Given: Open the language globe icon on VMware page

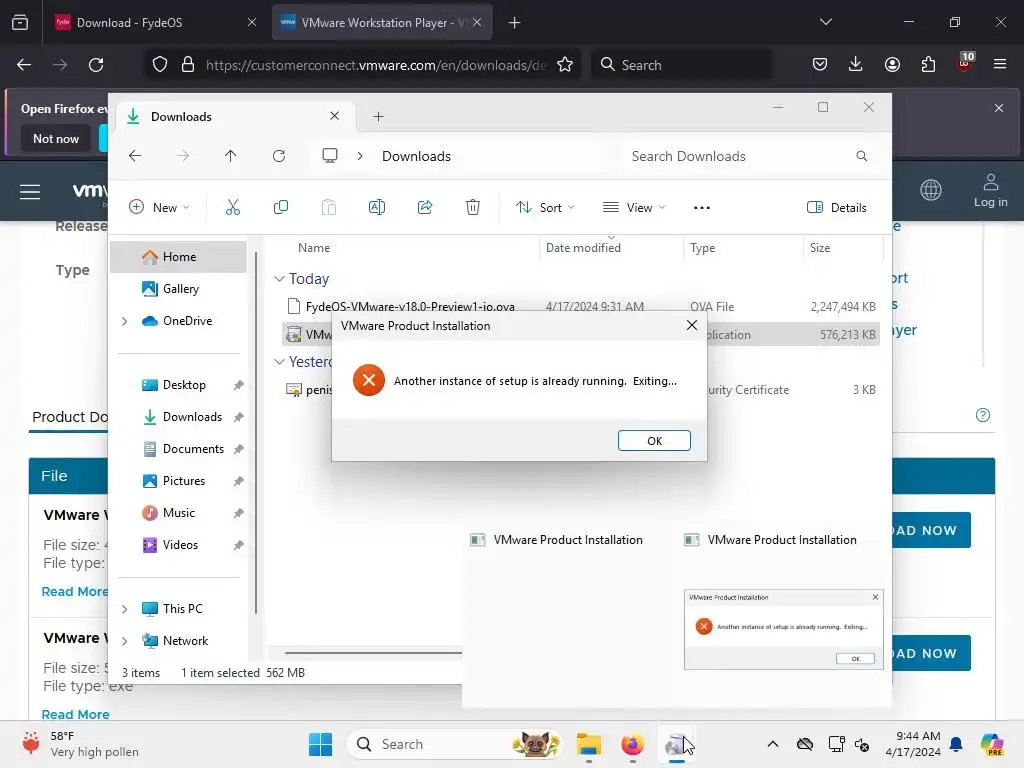Looking at the screenshot, I should tap(931, 190).
